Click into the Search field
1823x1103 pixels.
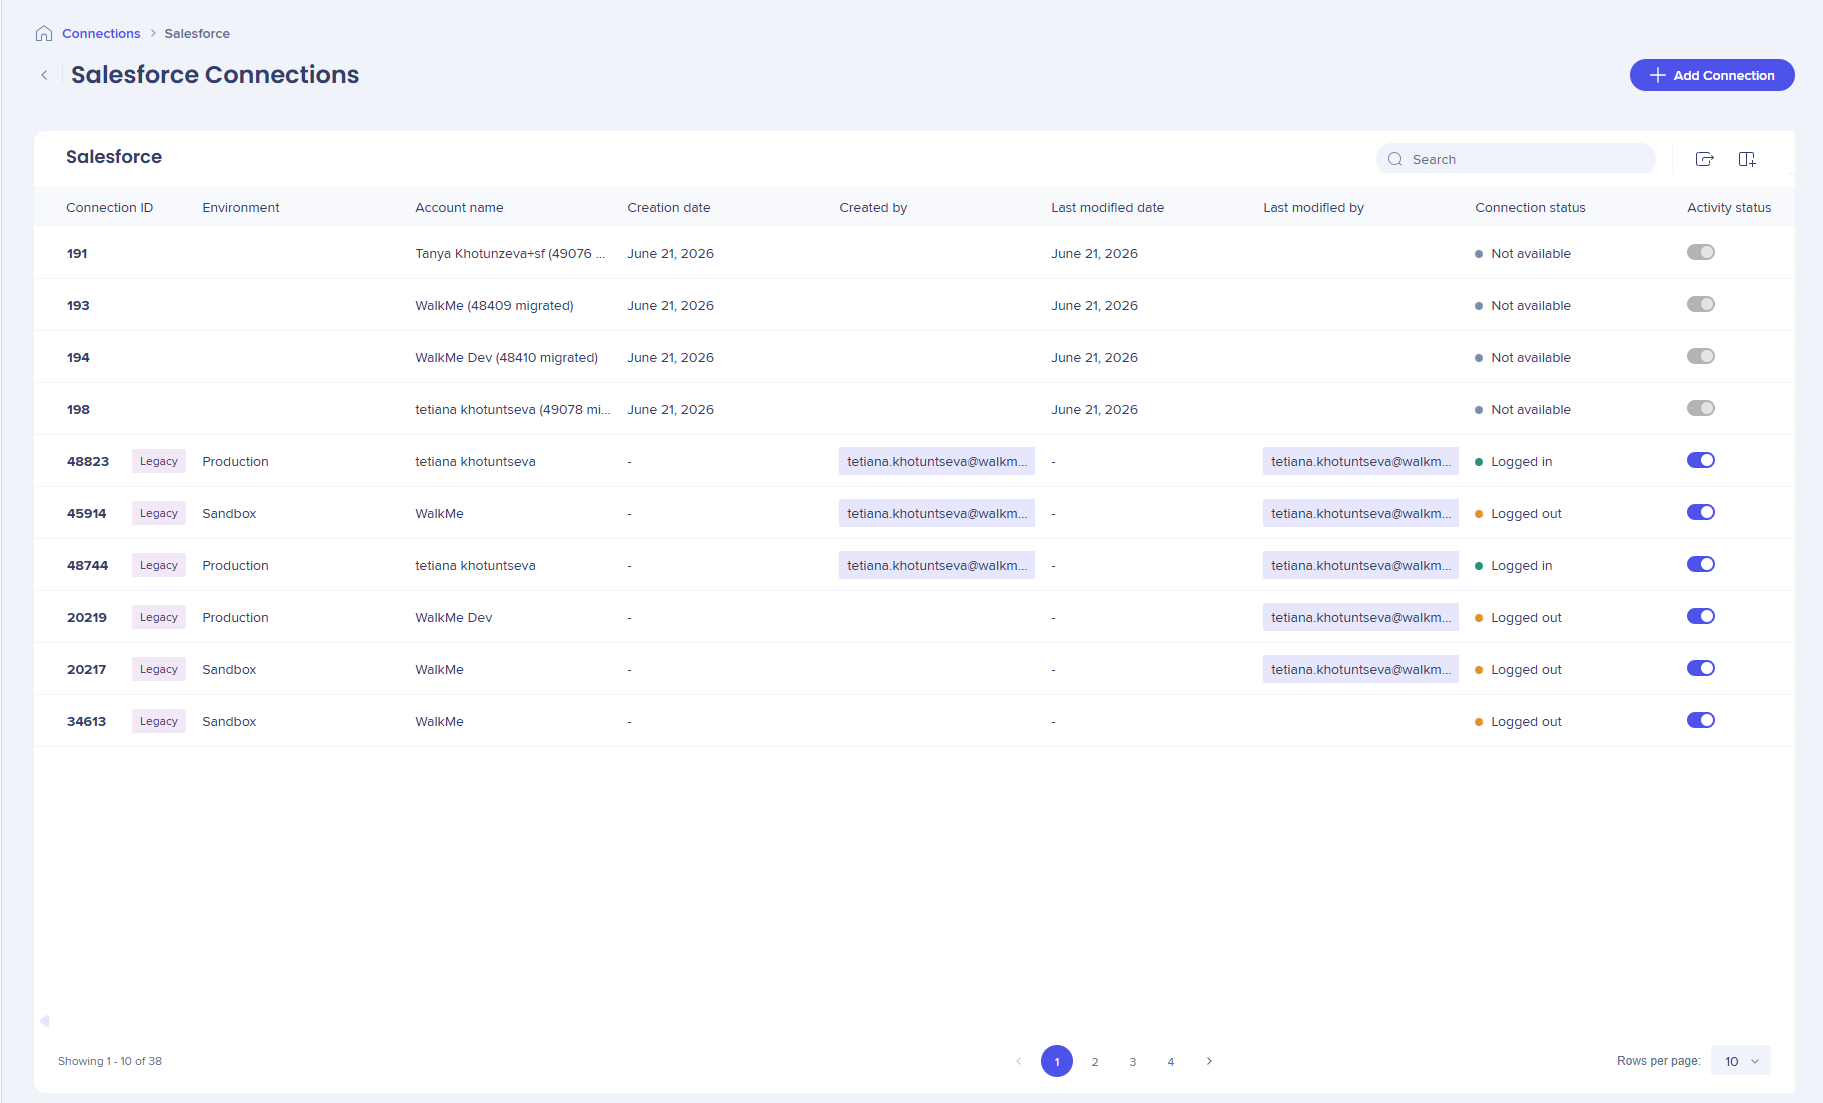point(1516,159)
